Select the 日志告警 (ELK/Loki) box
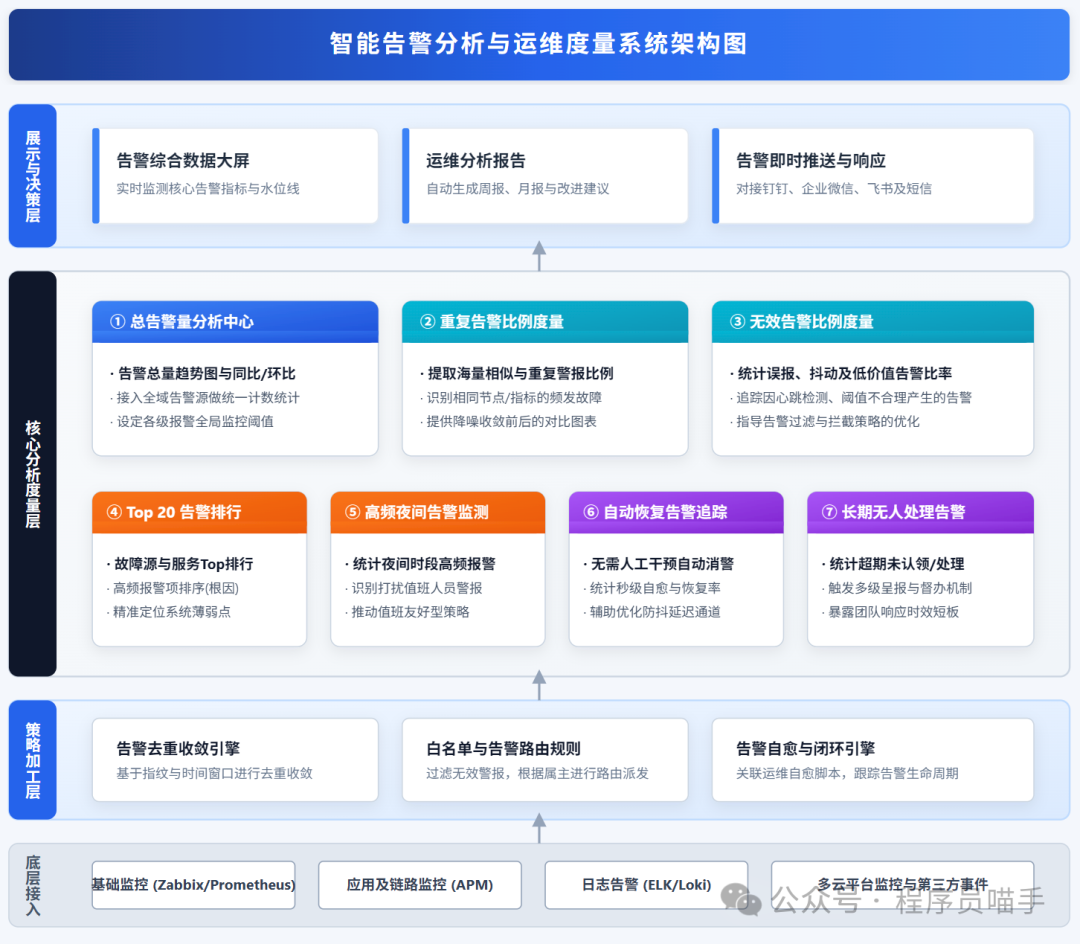The height and width of the screenshot is (944, 1080). pyautogui.click(x=646, y=885)
